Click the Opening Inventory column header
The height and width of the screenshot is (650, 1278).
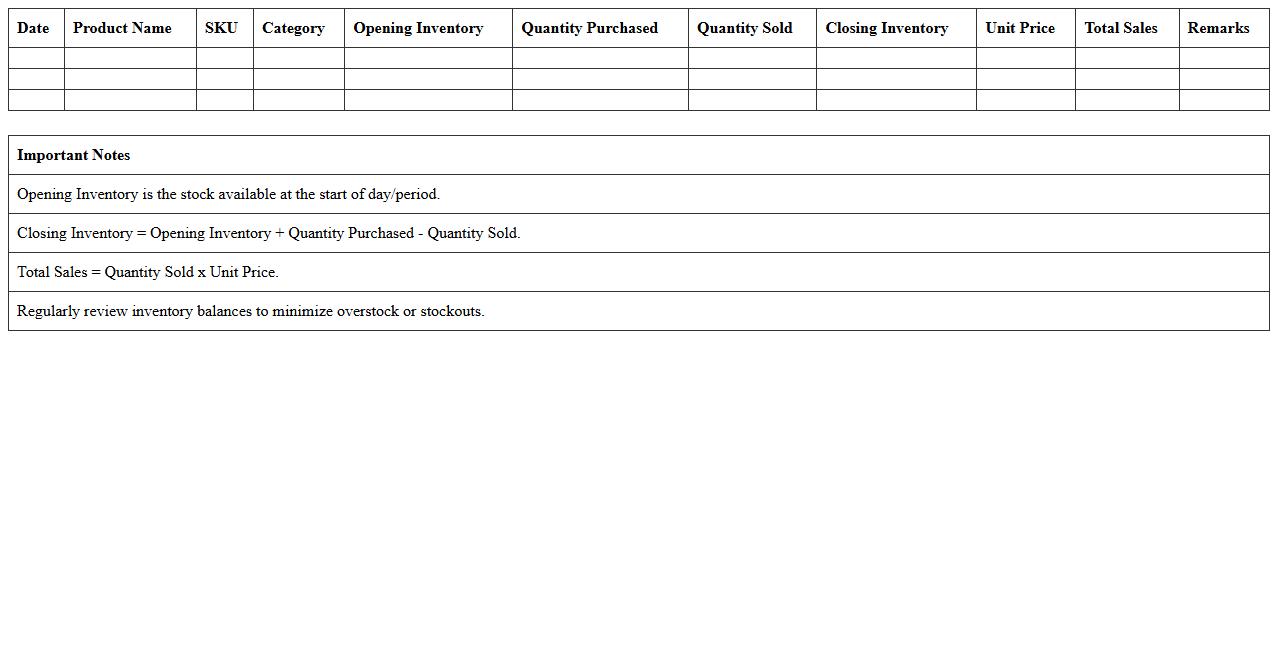[418, 28]
